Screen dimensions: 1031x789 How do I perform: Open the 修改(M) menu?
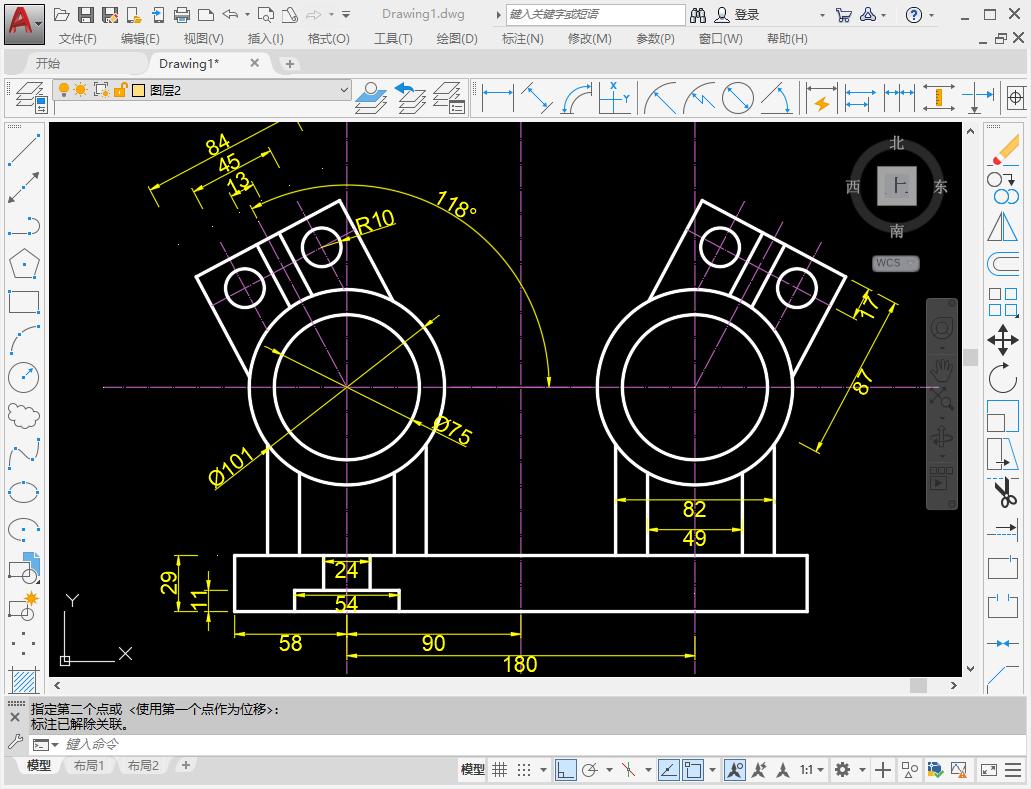click(590, 38)
